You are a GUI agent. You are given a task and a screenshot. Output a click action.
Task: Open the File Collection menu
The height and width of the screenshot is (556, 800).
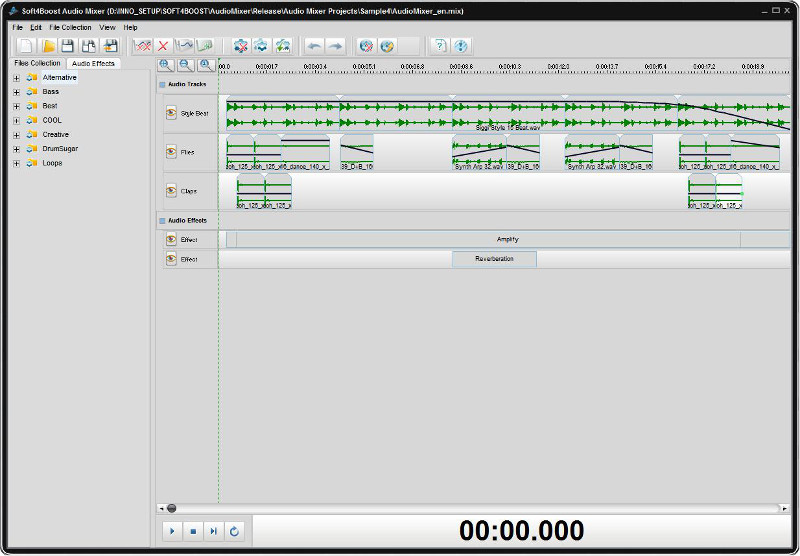(70, 27)
